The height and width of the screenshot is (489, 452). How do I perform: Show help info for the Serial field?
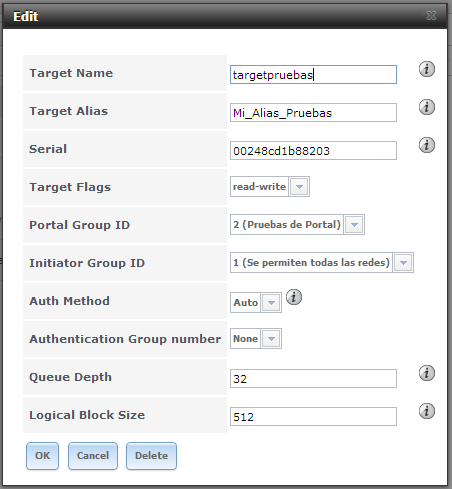[427, 145]
